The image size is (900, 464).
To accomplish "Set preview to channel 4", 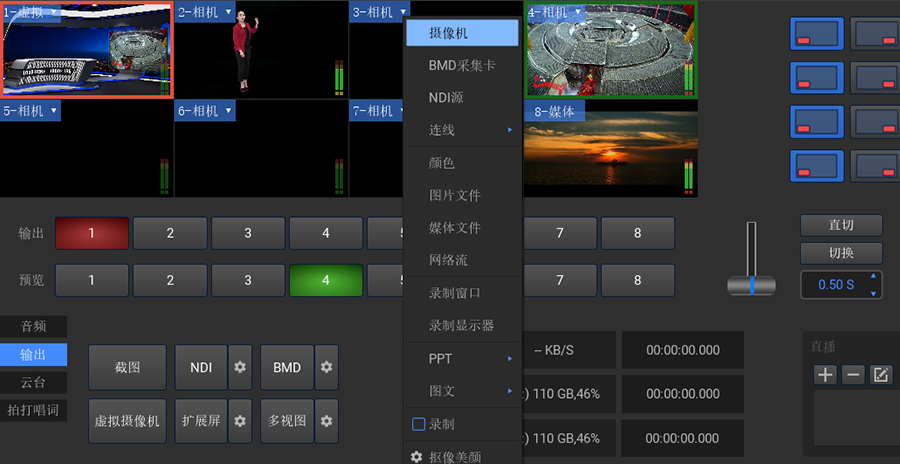I will [326, 281].
